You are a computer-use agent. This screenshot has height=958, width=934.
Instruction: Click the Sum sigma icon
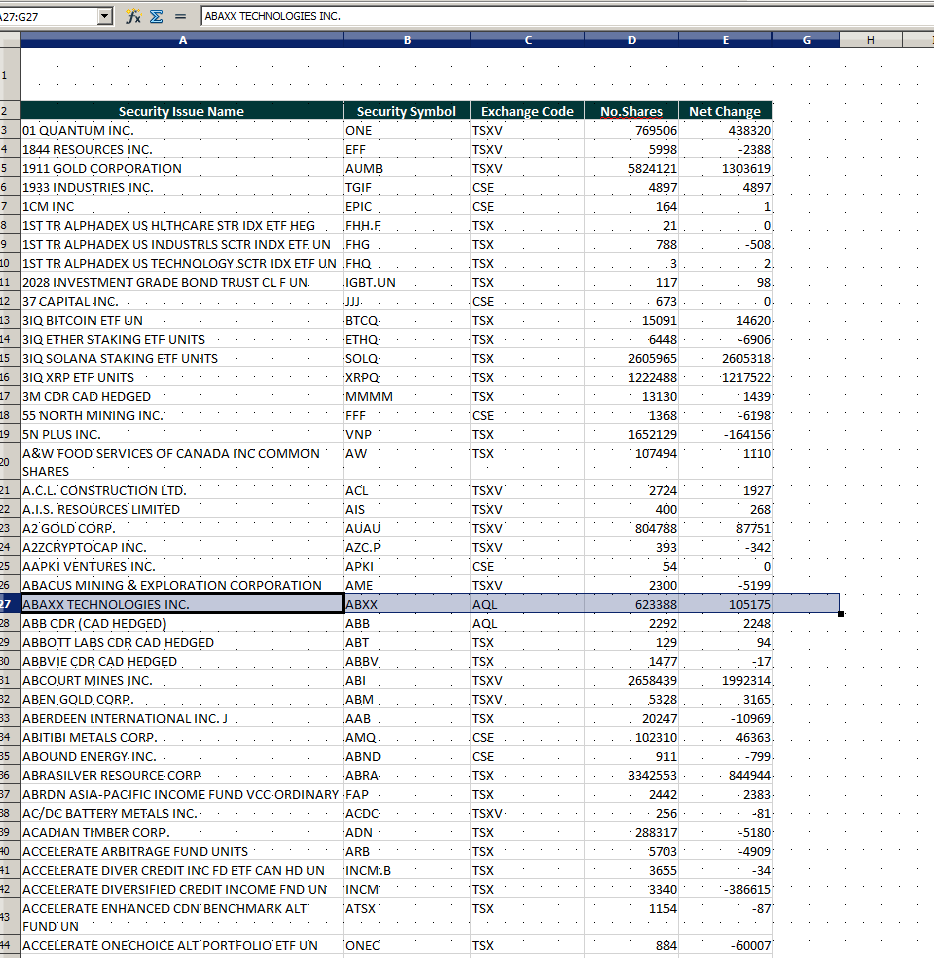[x=156, y=16]
